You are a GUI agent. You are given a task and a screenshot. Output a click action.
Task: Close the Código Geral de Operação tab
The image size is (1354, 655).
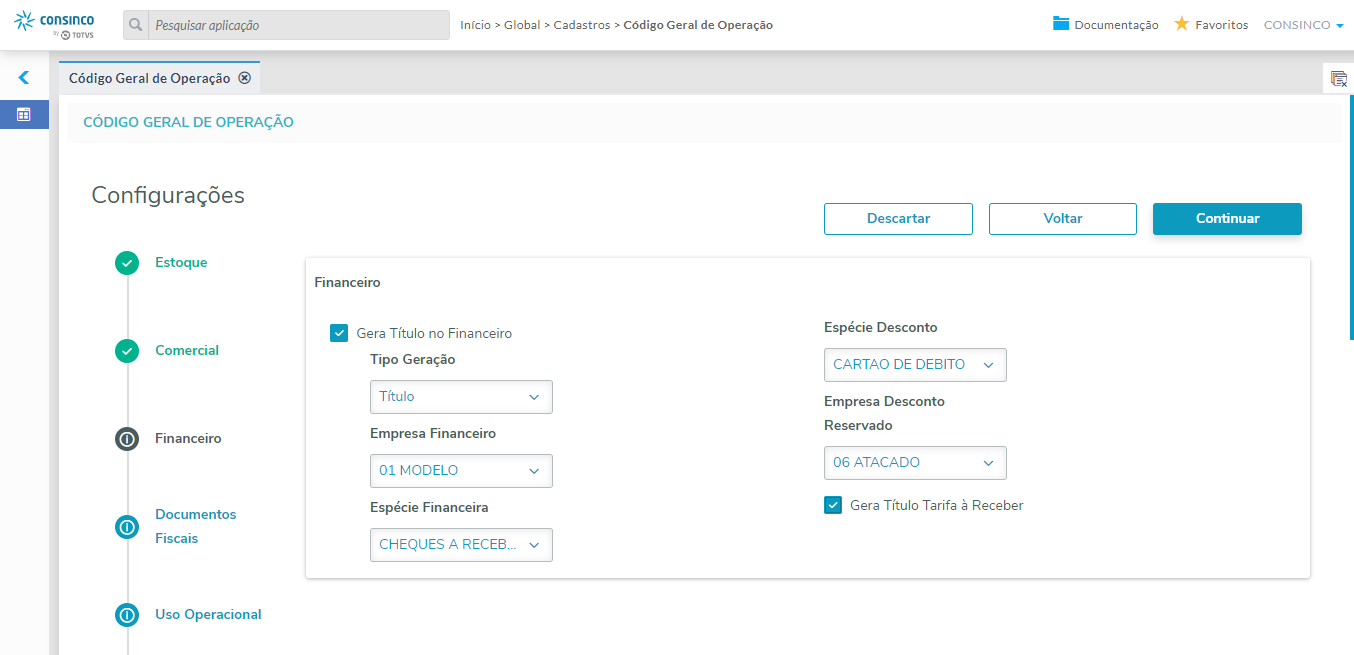[244, 78]
